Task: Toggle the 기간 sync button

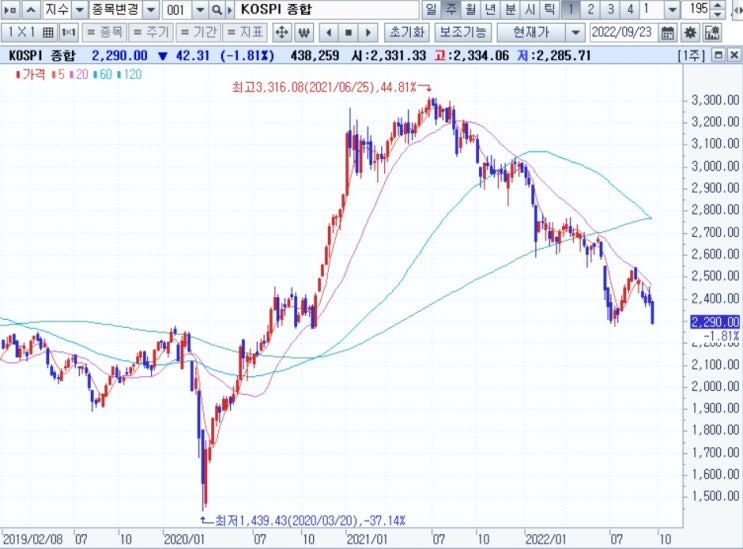Action: tap(198, 32)
